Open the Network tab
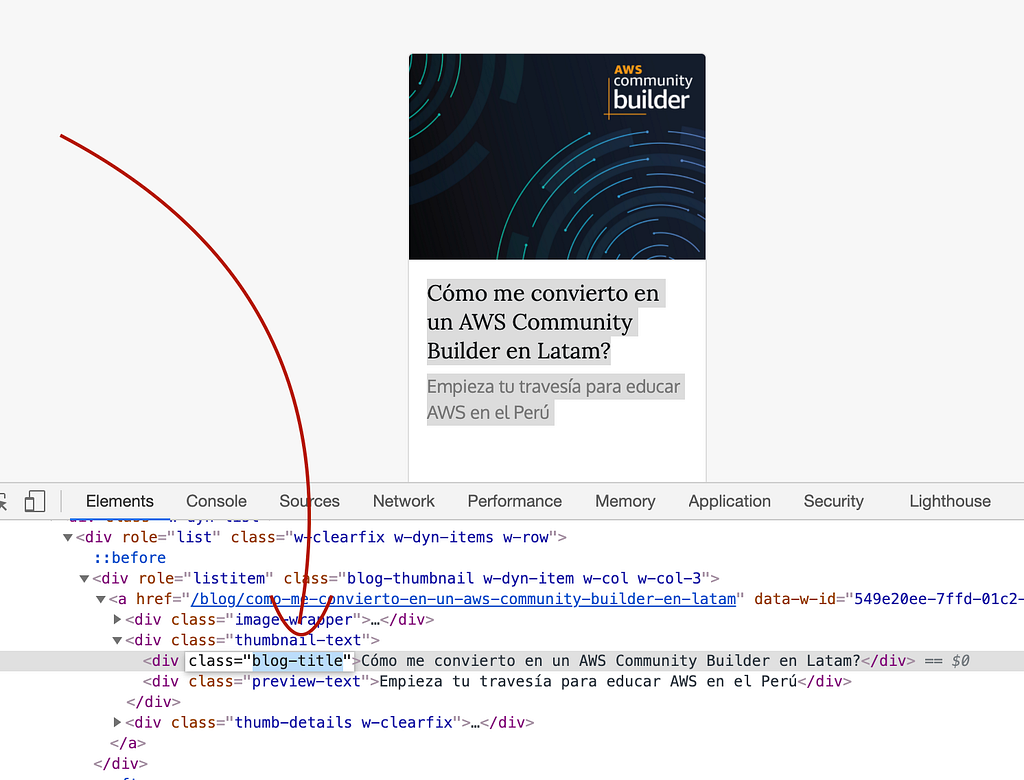This screenshot has width=1024, height=780. [404, 501]
